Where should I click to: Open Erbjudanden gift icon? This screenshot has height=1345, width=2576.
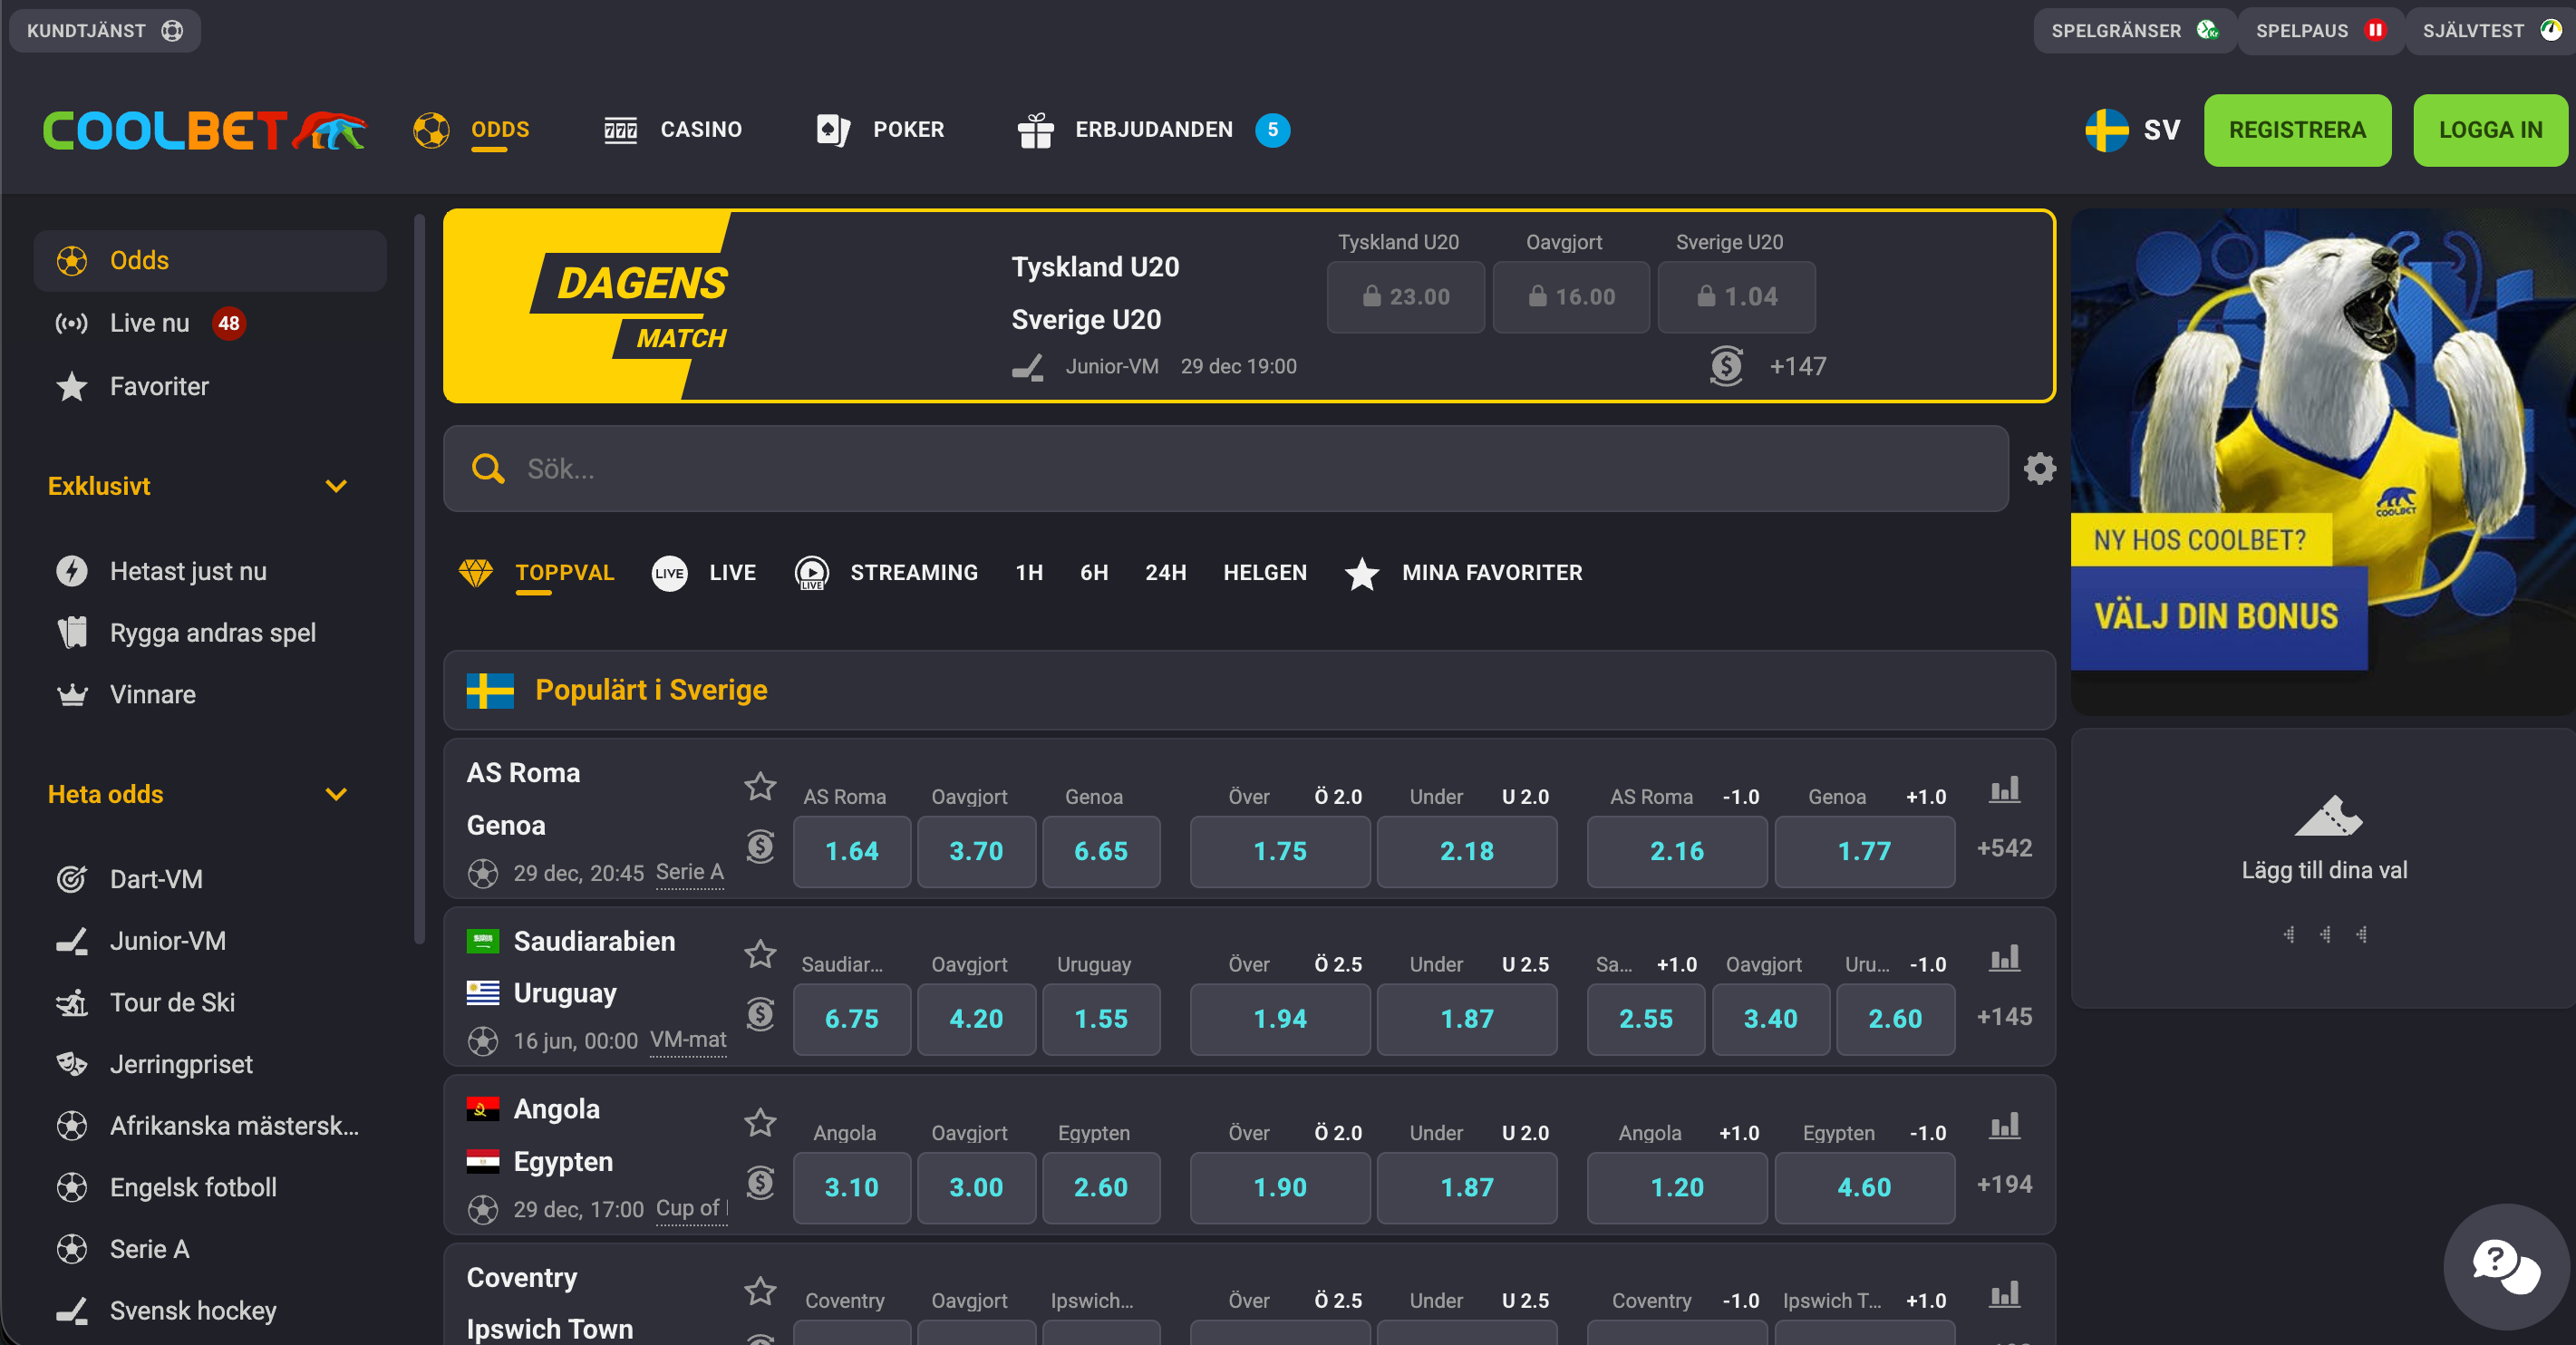pyautogui.click(x=1036, y=129)
